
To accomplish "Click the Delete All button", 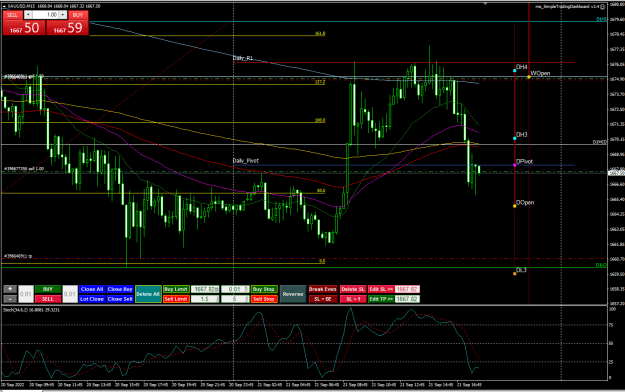I will (x=148, y=294).
